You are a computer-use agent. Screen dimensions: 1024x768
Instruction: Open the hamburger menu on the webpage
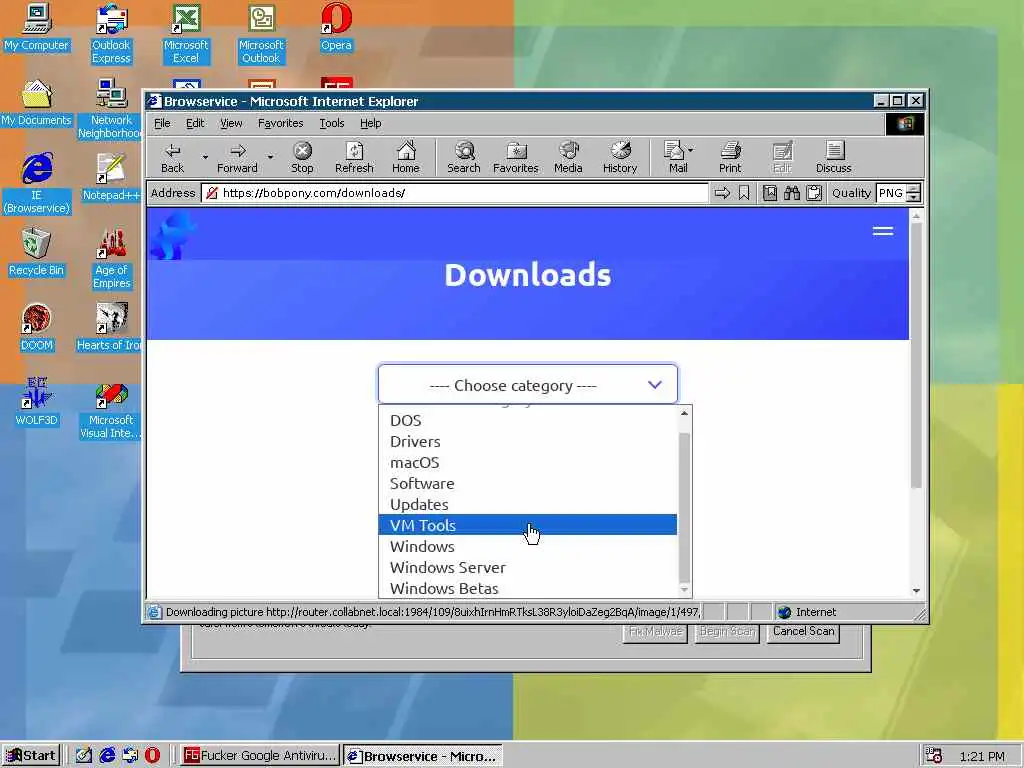point(883,231)
